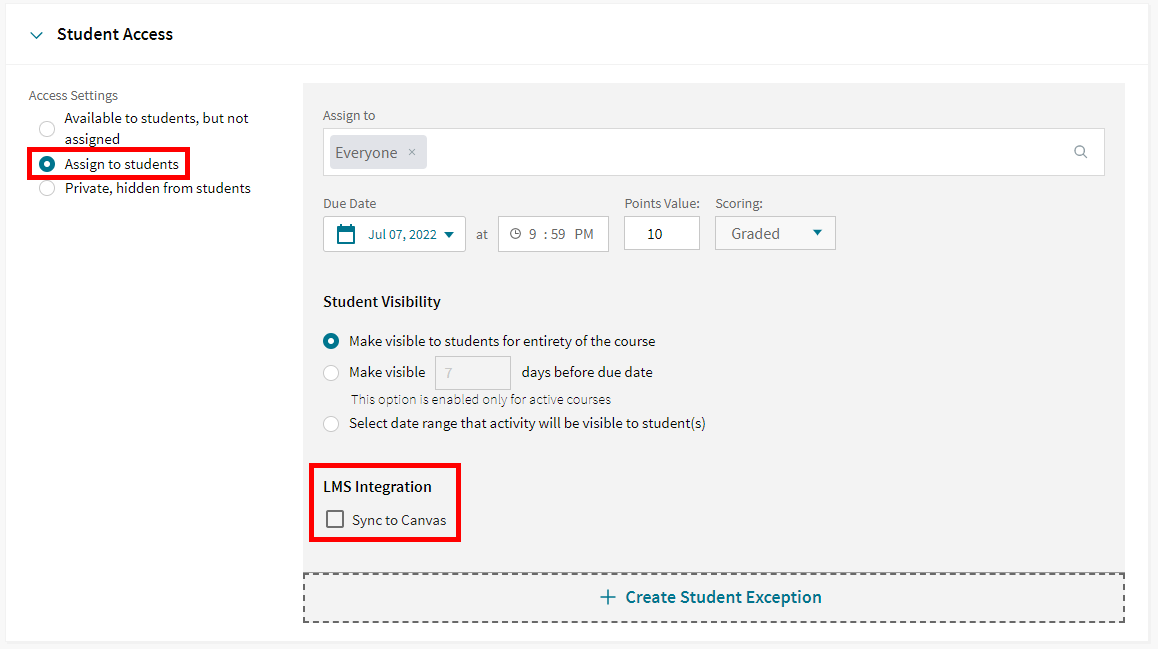Click the search magnifier in Assign to field
The height and width of the screenshot is (649, 1158).
click(1080, 151)
